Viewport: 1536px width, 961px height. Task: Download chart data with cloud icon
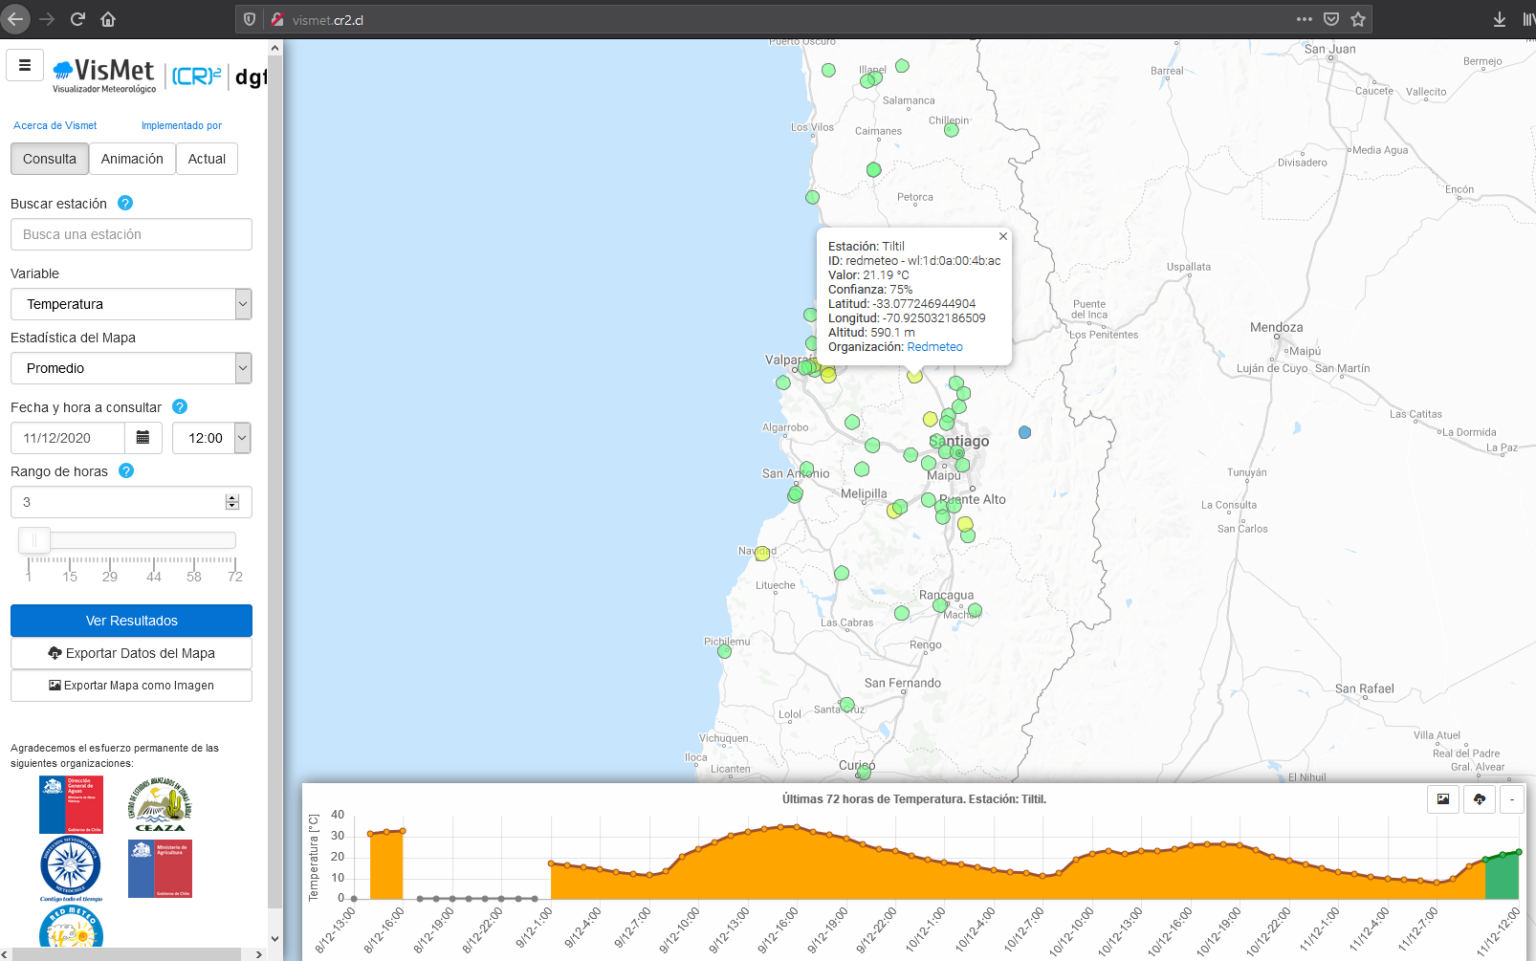pyautogui.click(x=1479, y=799)
